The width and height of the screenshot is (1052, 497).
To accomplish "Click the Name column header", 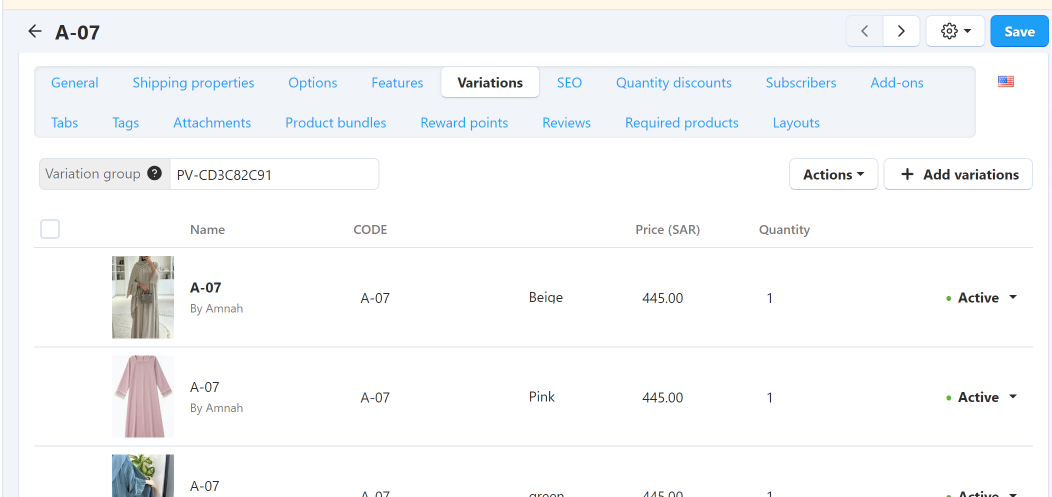I will (x=207, y=229).
